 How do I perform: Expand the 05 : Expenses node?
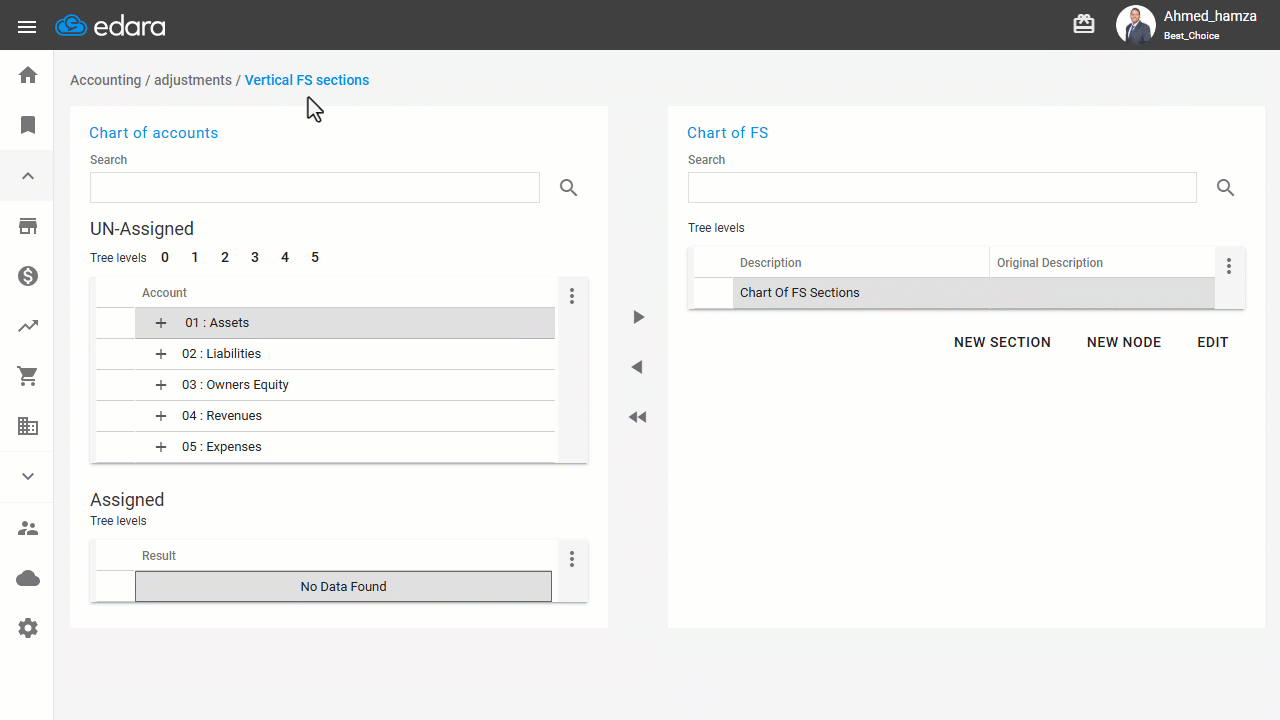pos(161,447)
